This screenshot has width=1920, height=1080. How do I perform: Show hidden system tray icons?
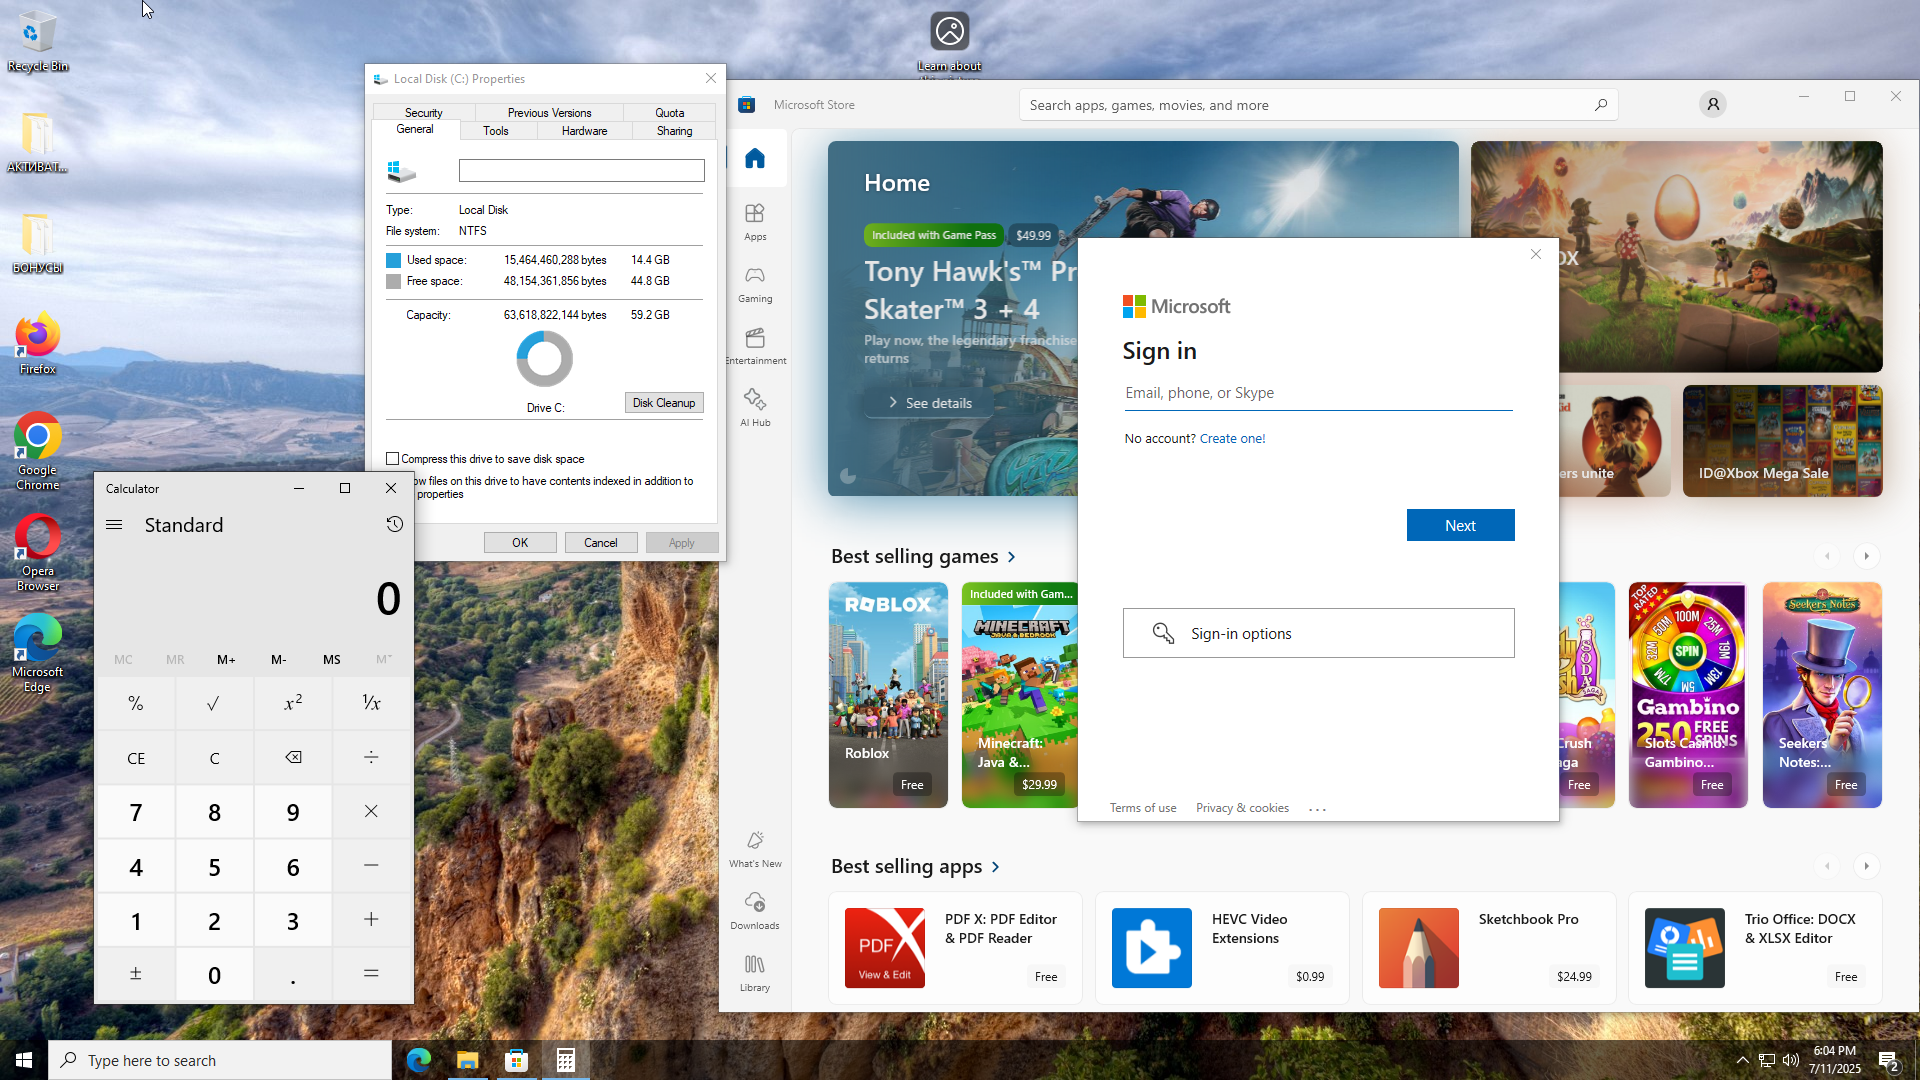click(x=1742, y=1060)
